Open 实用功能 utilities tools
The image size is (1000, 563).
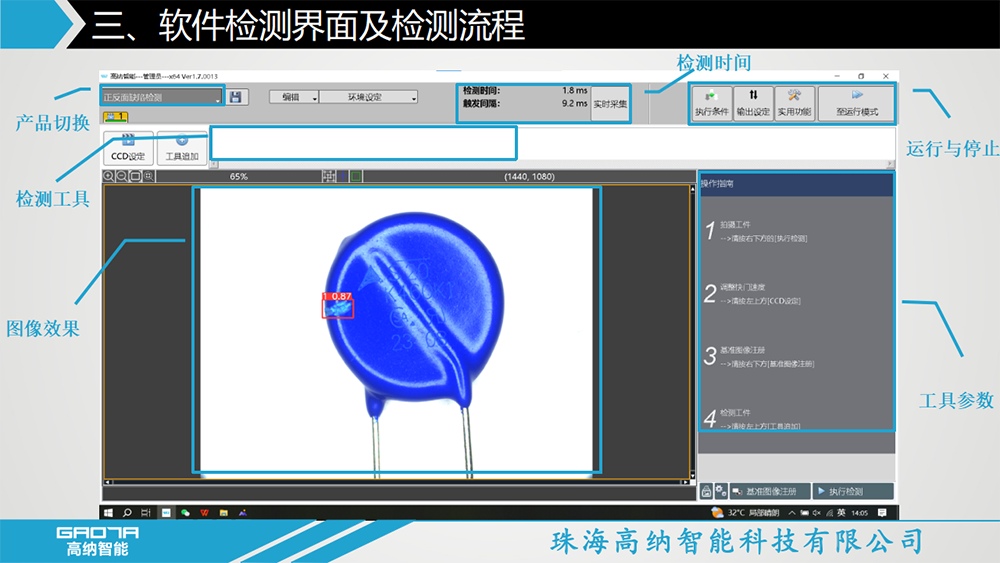tap(794, 103)
